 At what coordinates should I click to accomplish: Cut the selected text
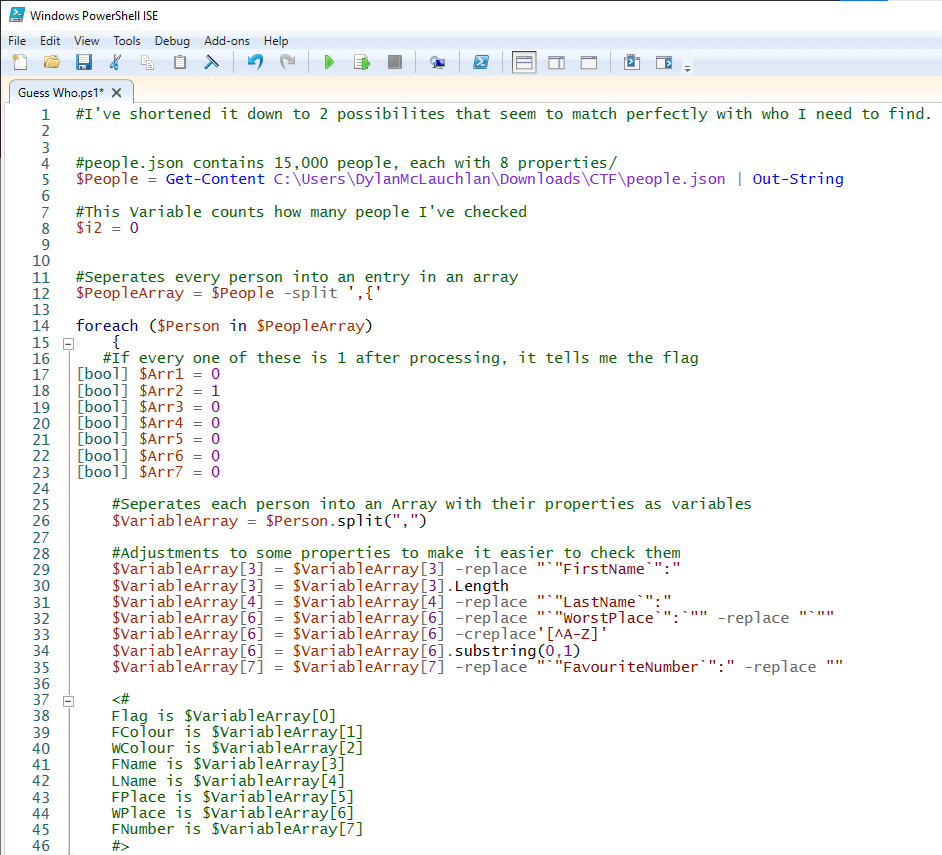[115, 62]
